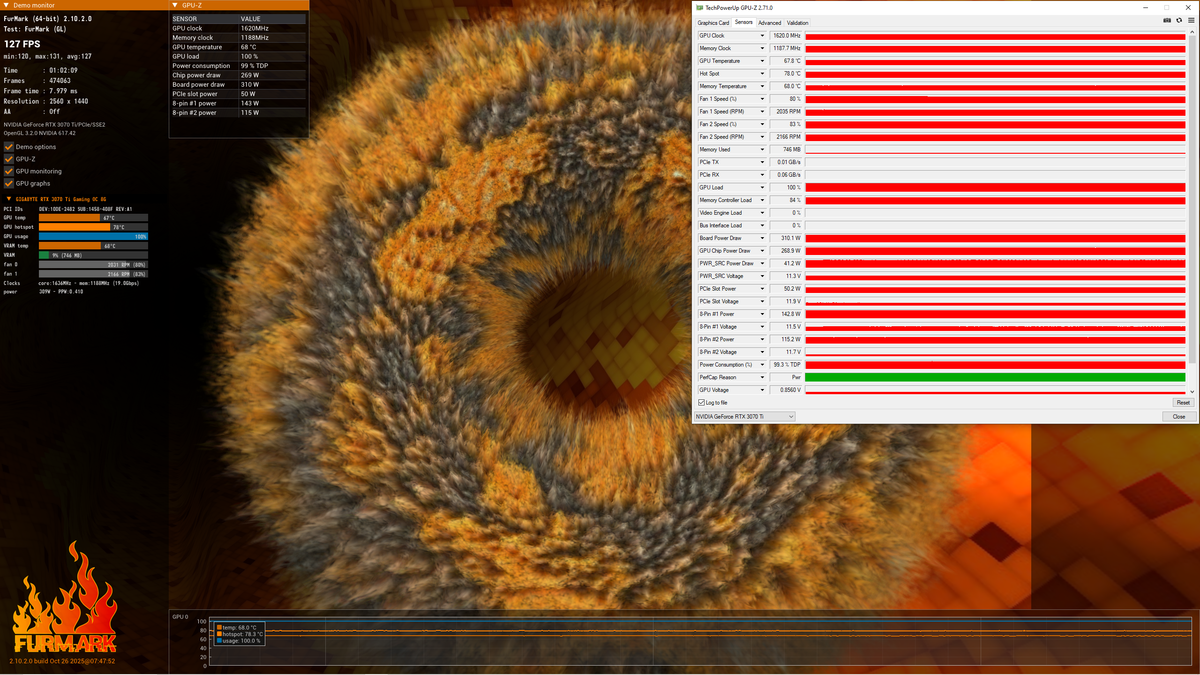Open the GPU selector dropdown in GPU-Z
Viewport: 1200px width, 675px height.
[745, 416]
